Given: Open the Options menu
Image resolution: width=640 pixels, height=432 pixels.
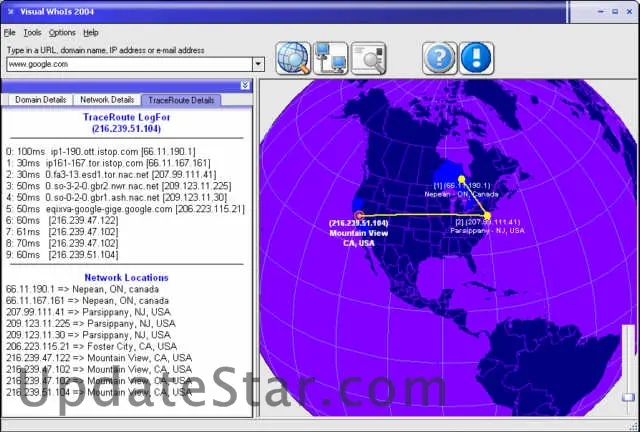Looking at the screenshot, I should click(62, 33).
